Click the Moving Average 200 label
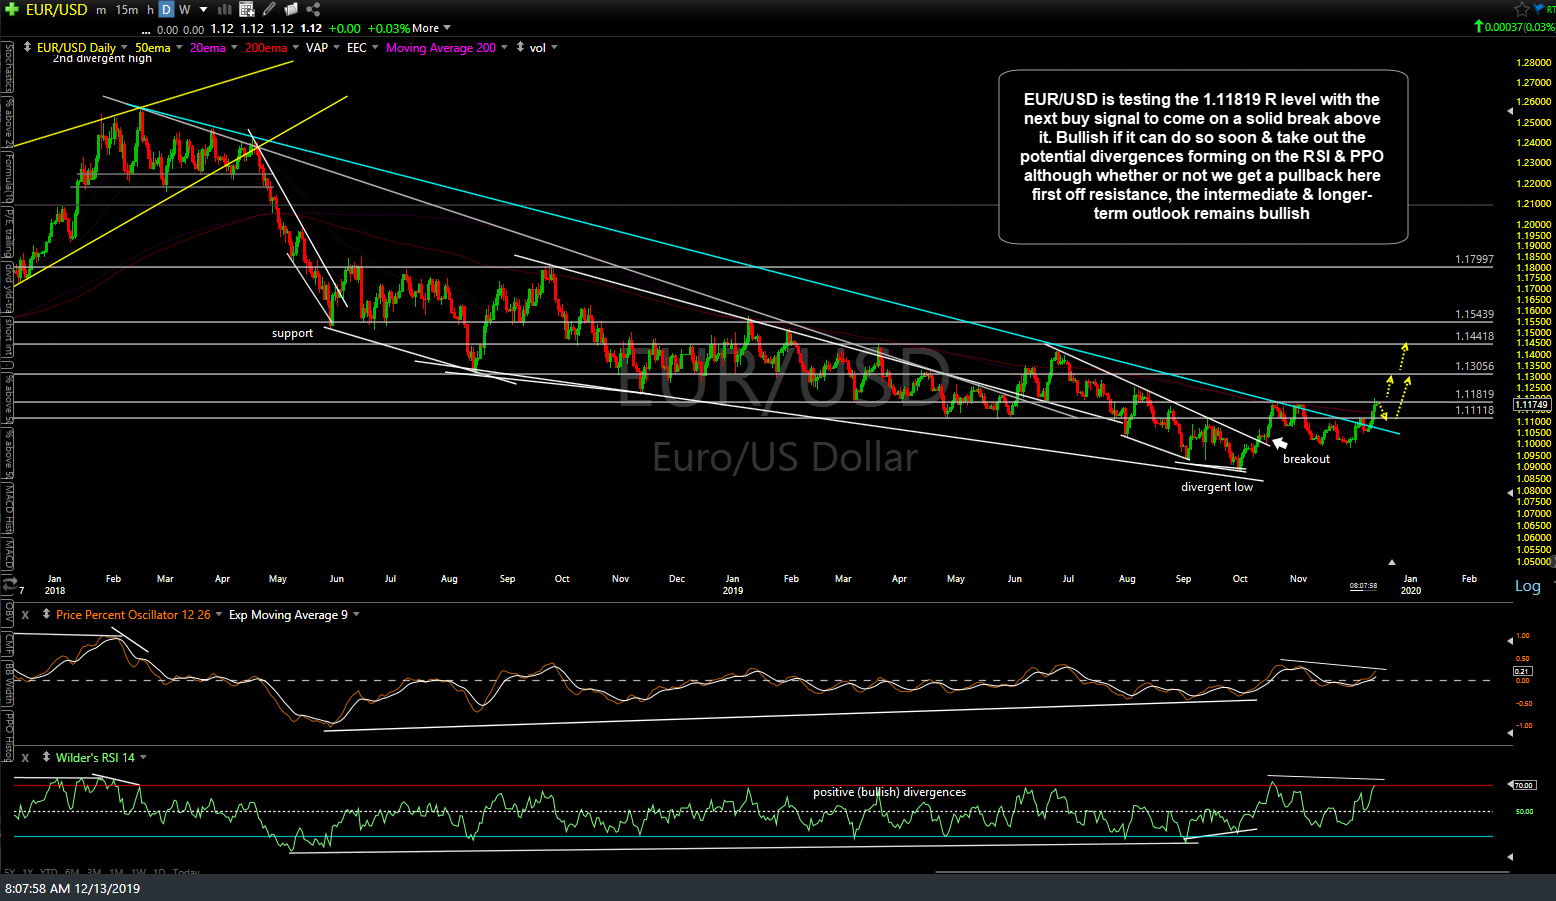This screenshot has width=1556, height=901. click(x=440, y=48)
